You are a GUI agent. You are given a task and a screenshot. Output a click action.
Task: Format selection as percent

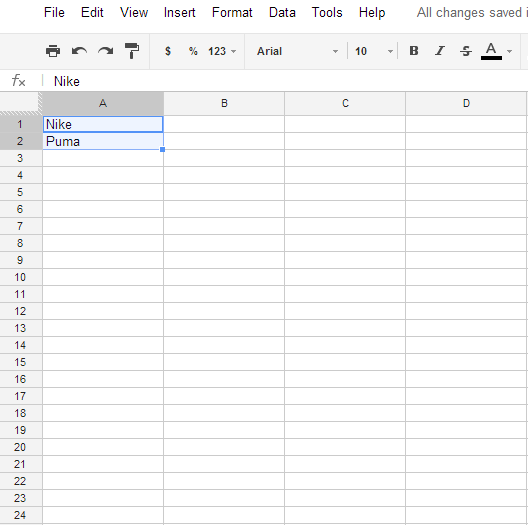(x=193, y=51)
